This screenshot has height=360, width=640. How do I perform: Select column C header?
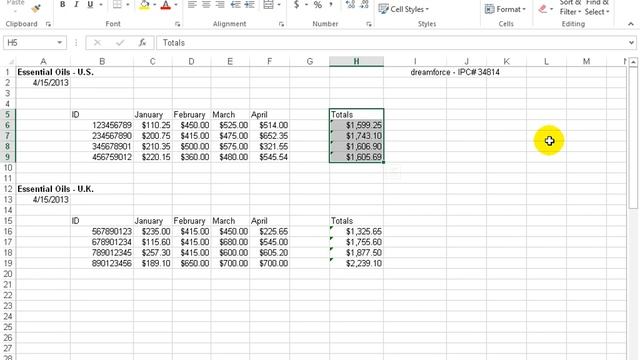153,62
